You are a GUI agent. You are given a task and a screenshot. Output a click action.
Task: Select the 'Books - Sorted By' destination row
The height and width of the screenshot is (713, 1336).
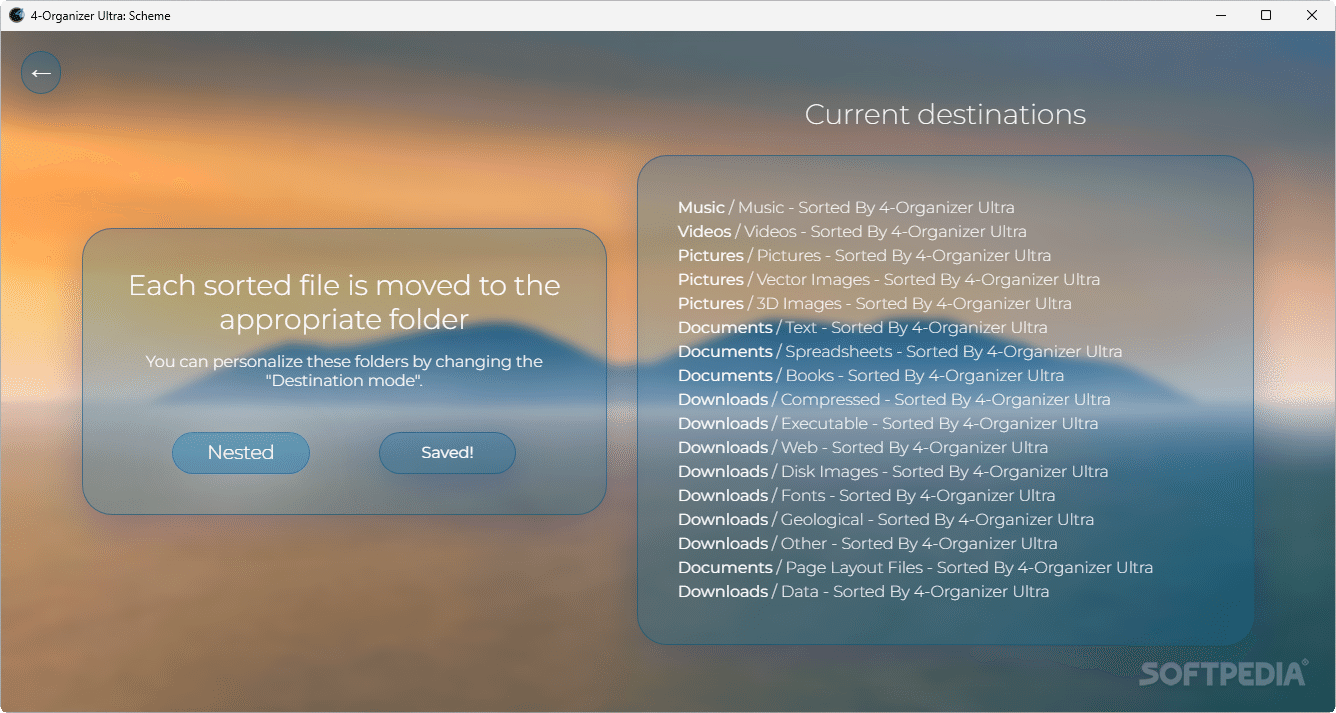pos(871,376)
